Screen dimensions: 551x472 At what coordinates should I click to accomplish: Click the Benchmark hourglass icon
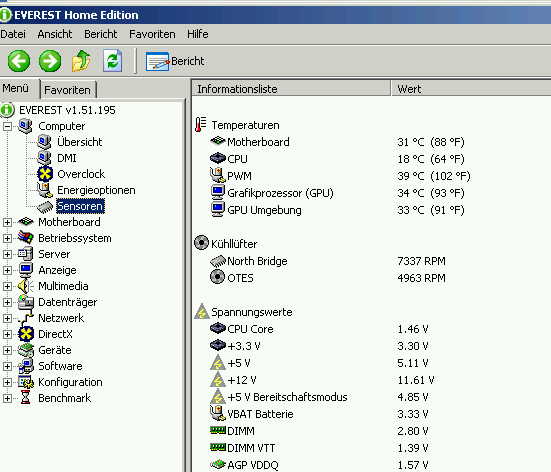(x=25, y=398)
